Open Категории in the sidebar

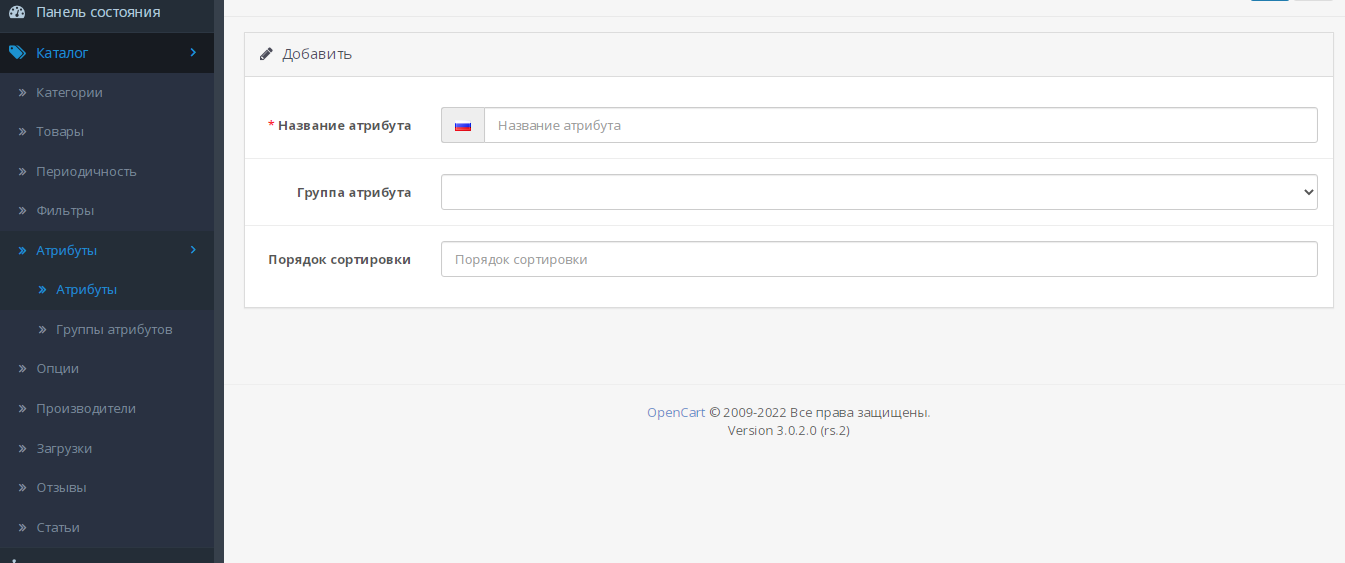coord(107,92)
